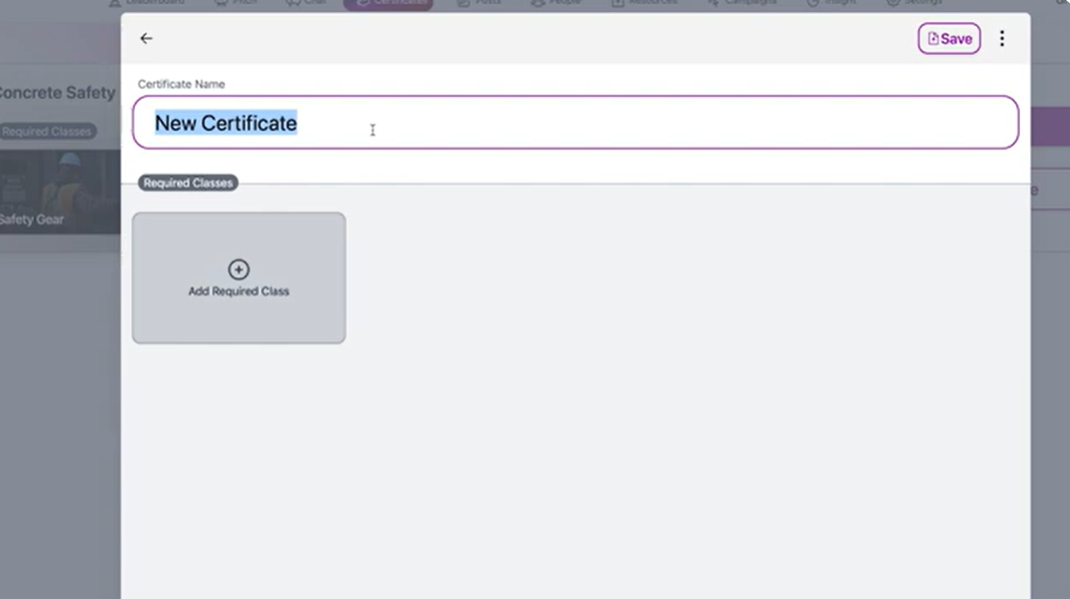1070x599 pixels.
Task: Open the Settings tab
Action: pos(913,3)
